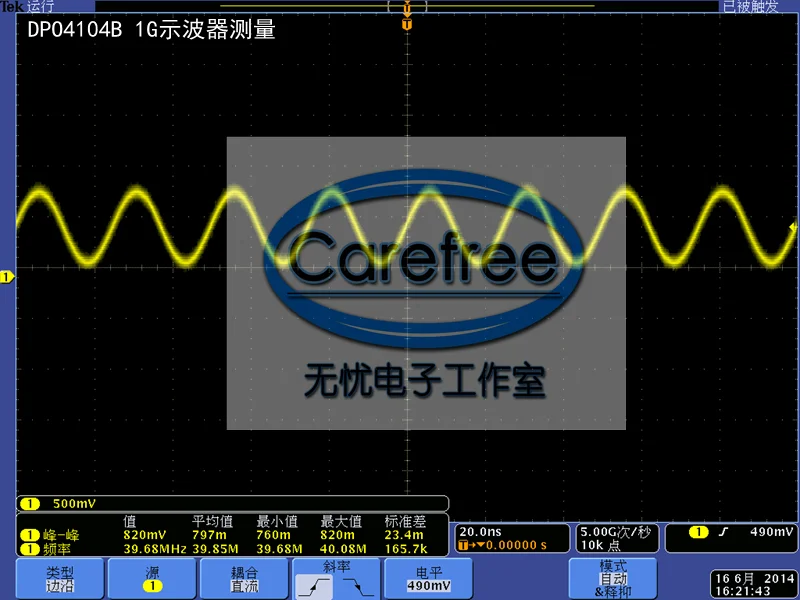
Task: Click the 峰-峰 measurement label
Action: [x=61, y=535]
